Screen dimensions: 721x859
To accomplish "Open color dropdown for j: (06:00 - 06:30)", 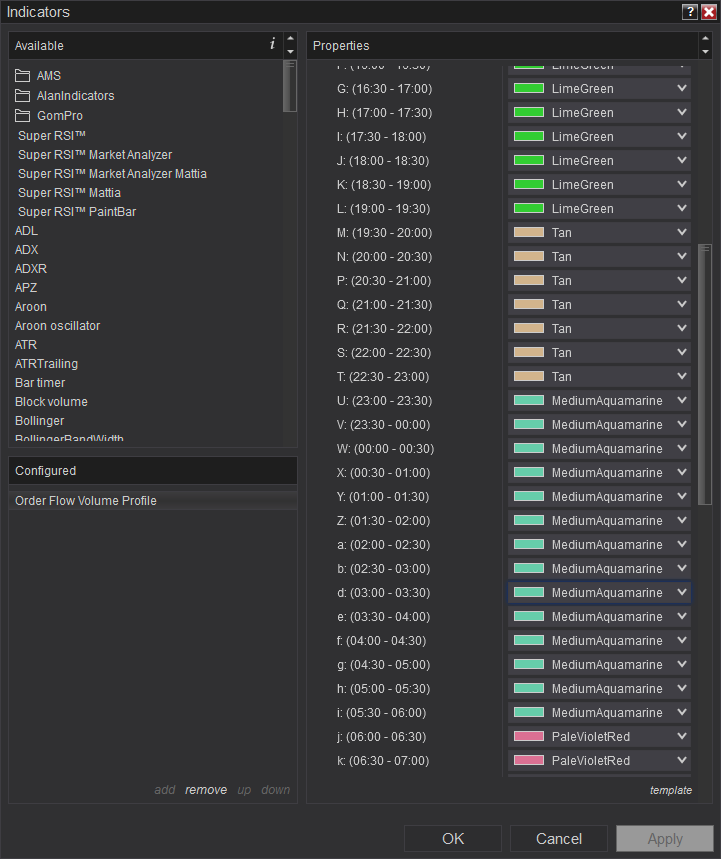I will [682, 736].
